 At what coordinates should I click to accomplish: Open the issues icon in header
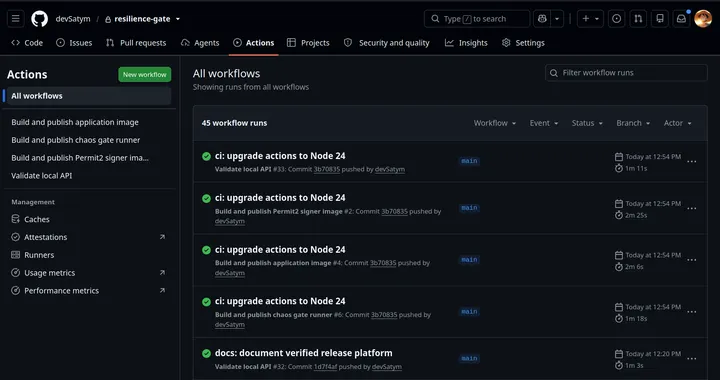pos(617,19)
